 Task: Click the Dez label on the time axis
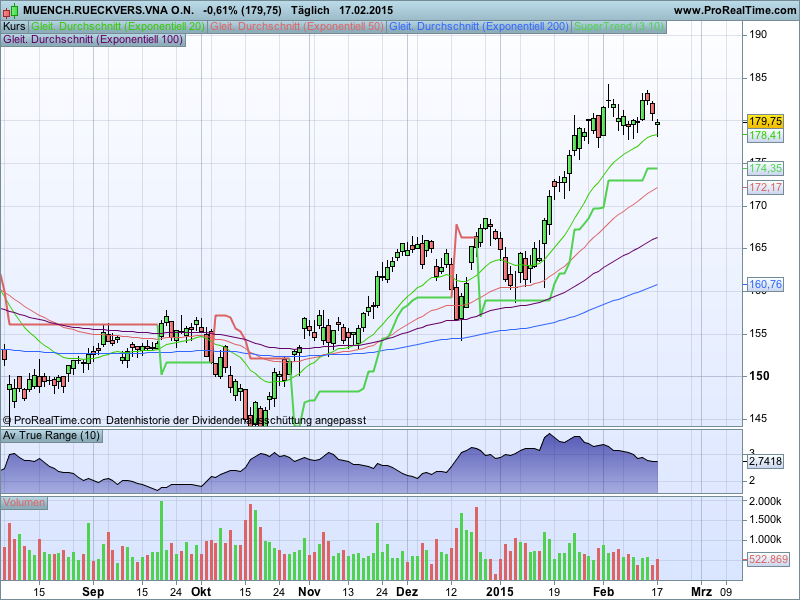tap(407, 592)
